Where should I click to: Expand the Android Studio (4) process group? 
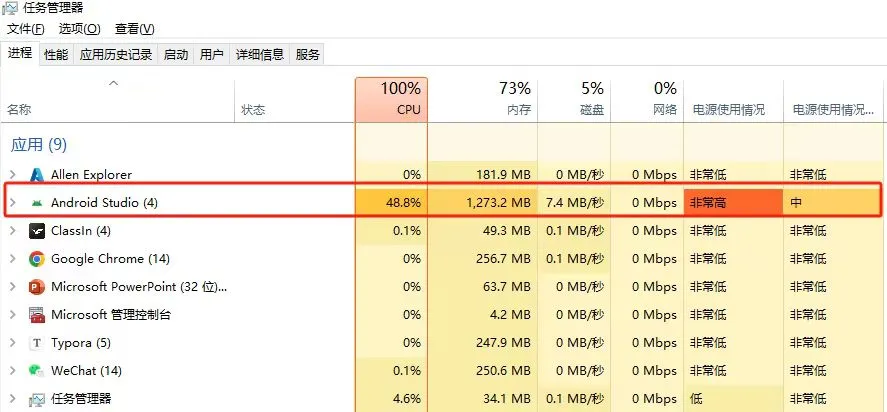click(x=12, y=203)
